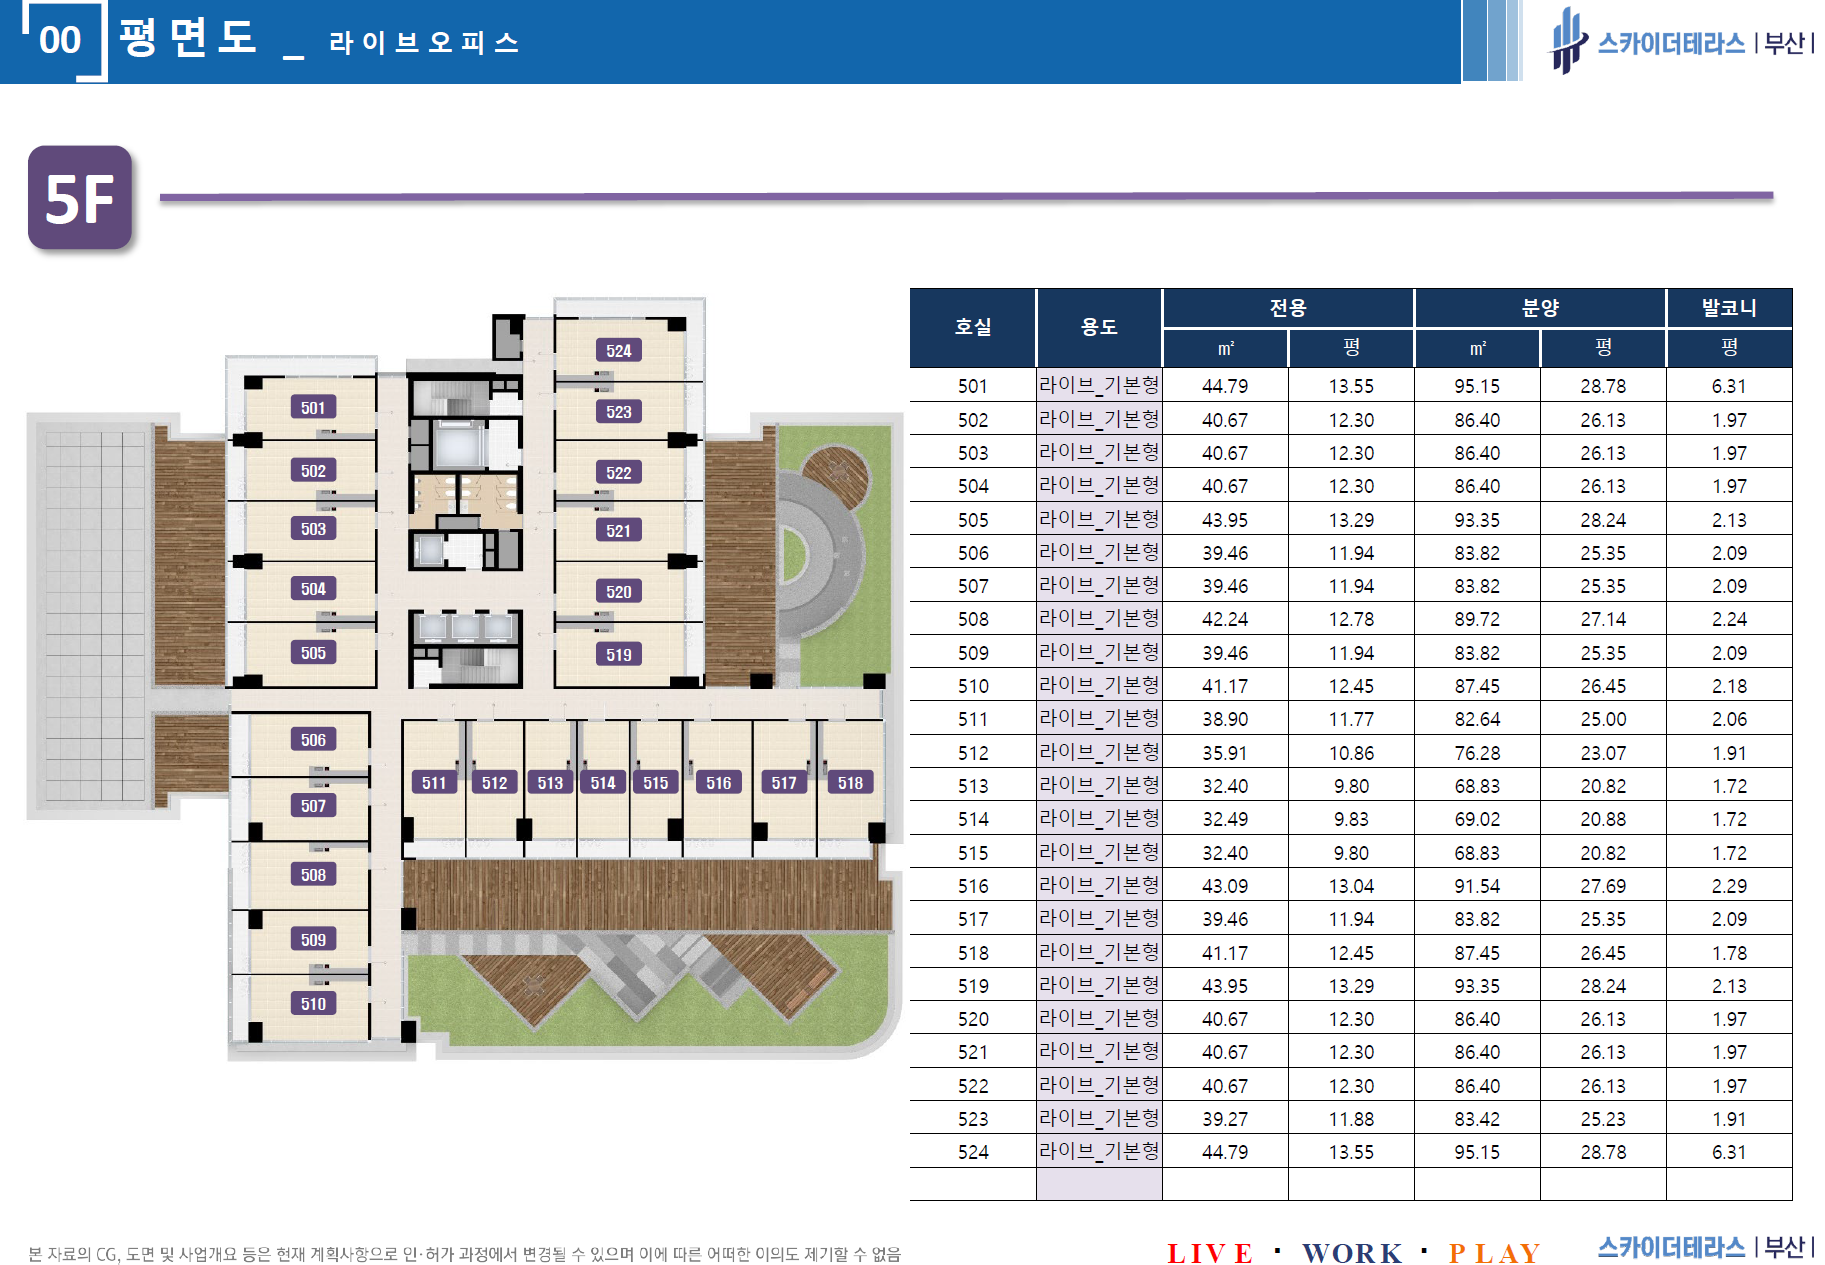Click the 발코니 column header

[x=1729, y=308]
